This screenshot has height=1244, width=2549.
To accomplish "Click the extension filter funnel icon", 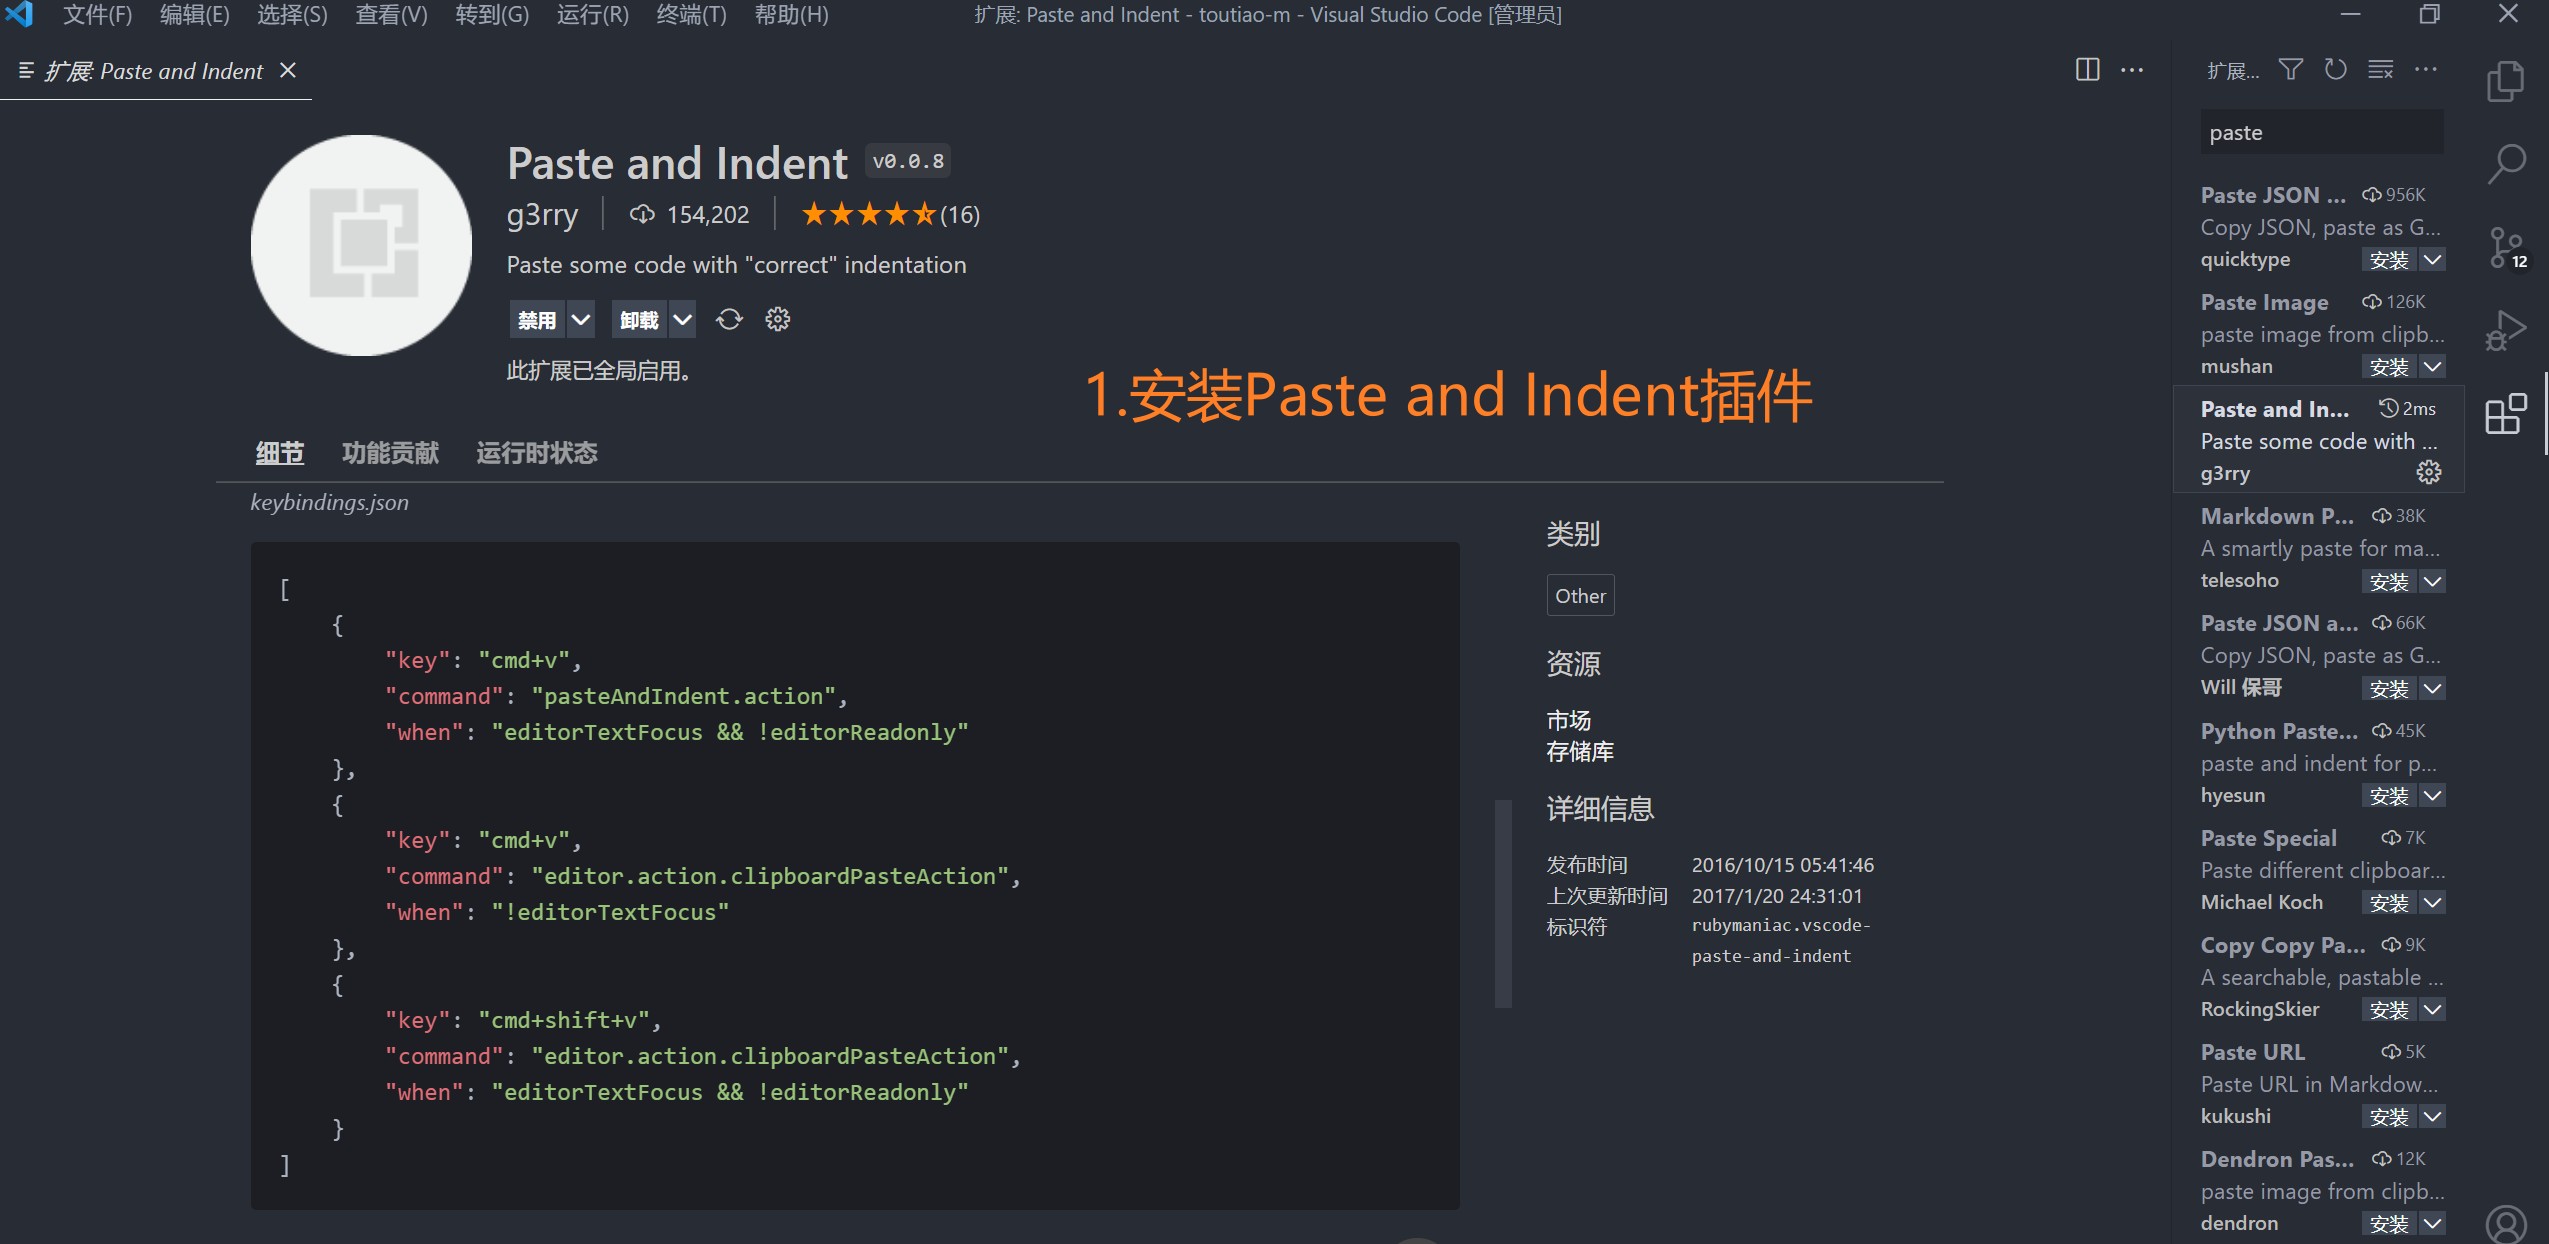I will (2290, 70).
